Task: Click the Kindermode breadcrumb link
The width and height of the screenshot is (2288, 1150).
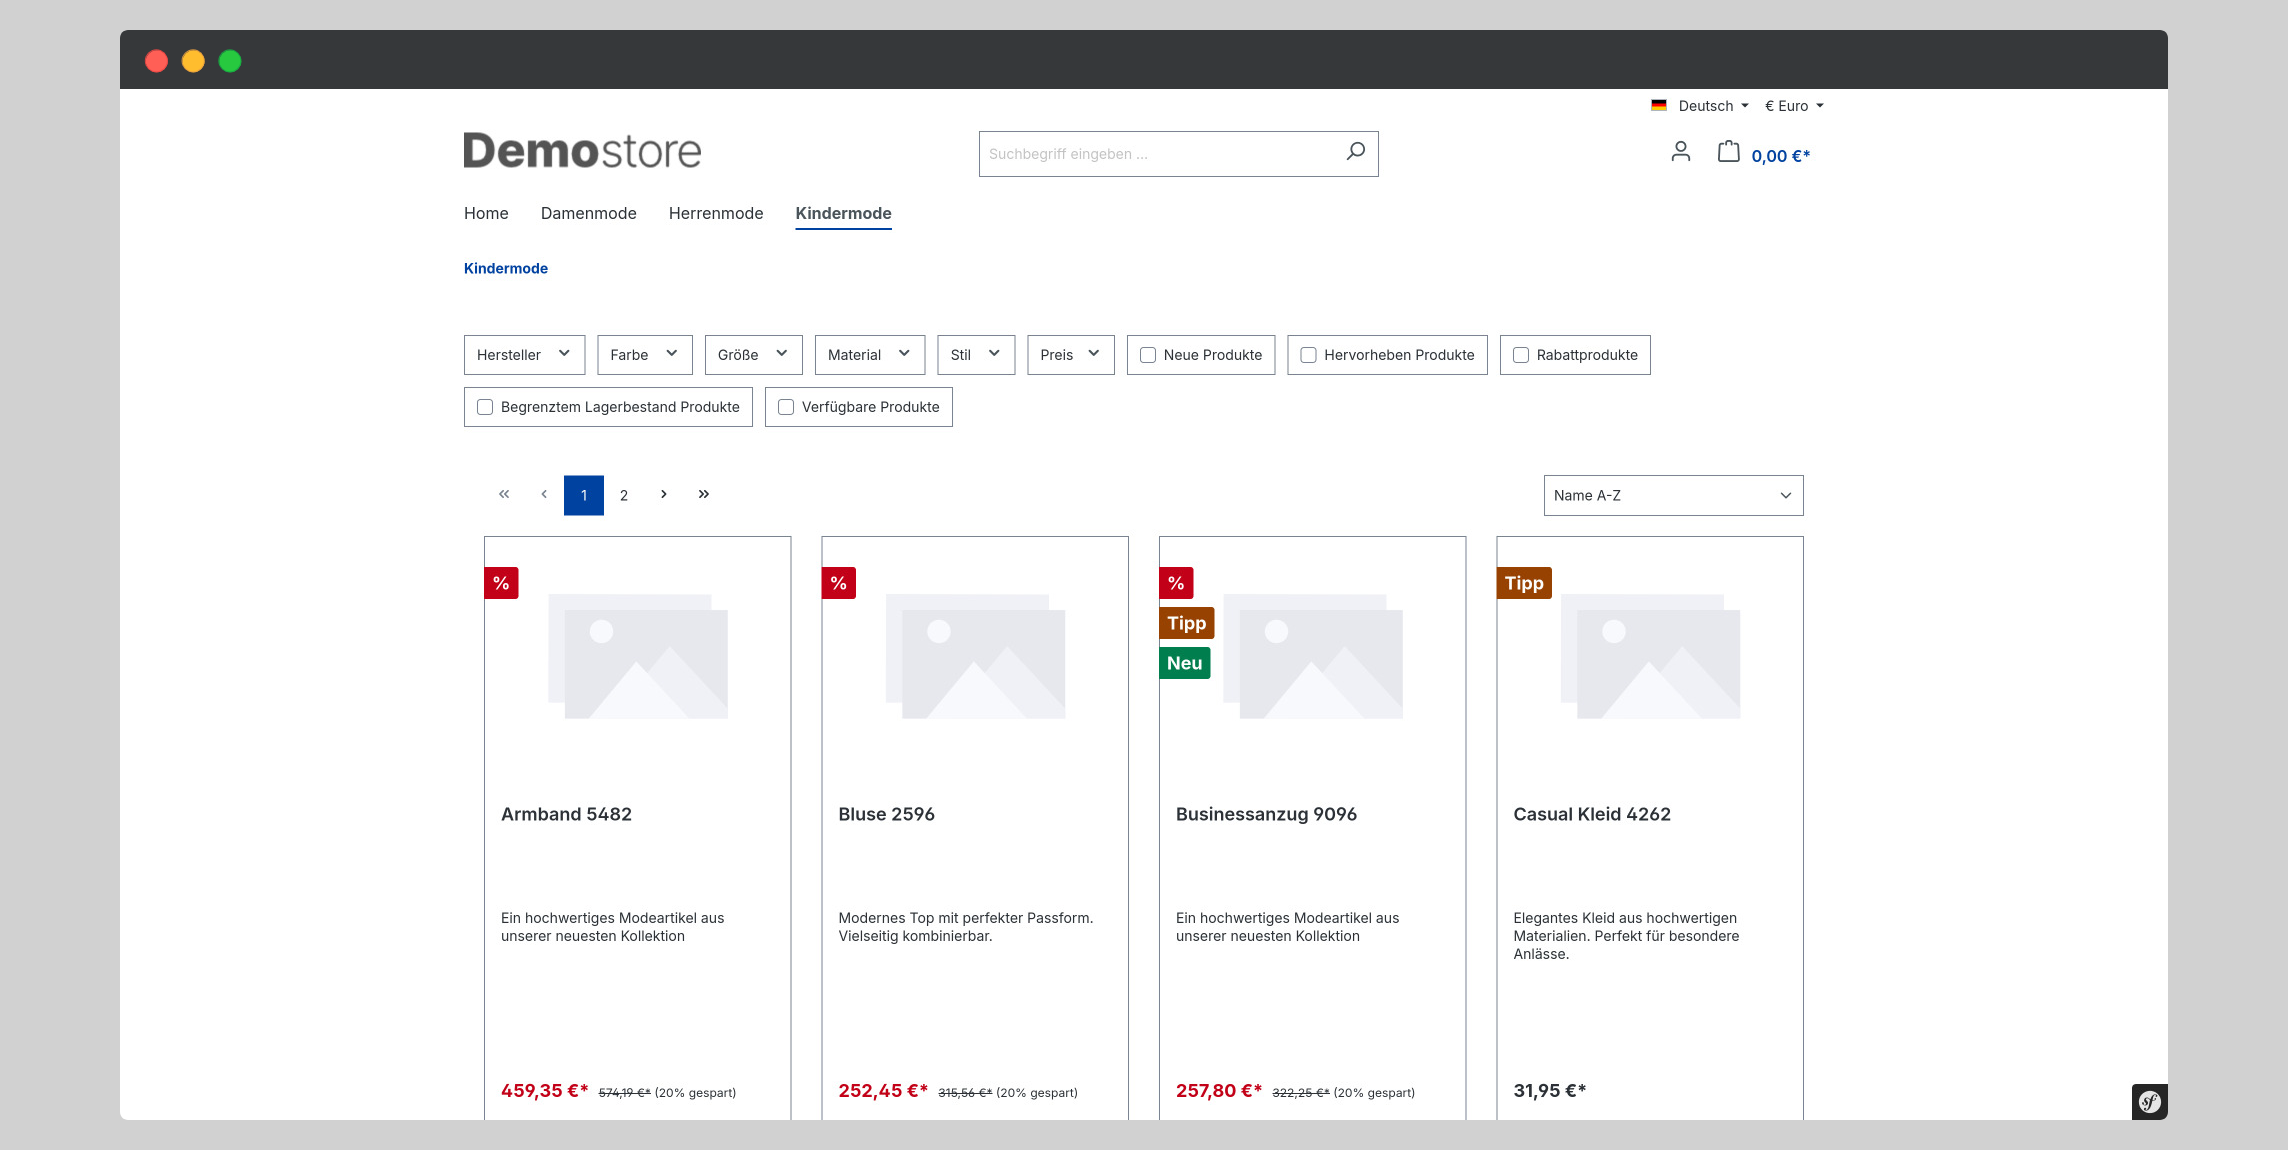Action: tap(505, 267)
